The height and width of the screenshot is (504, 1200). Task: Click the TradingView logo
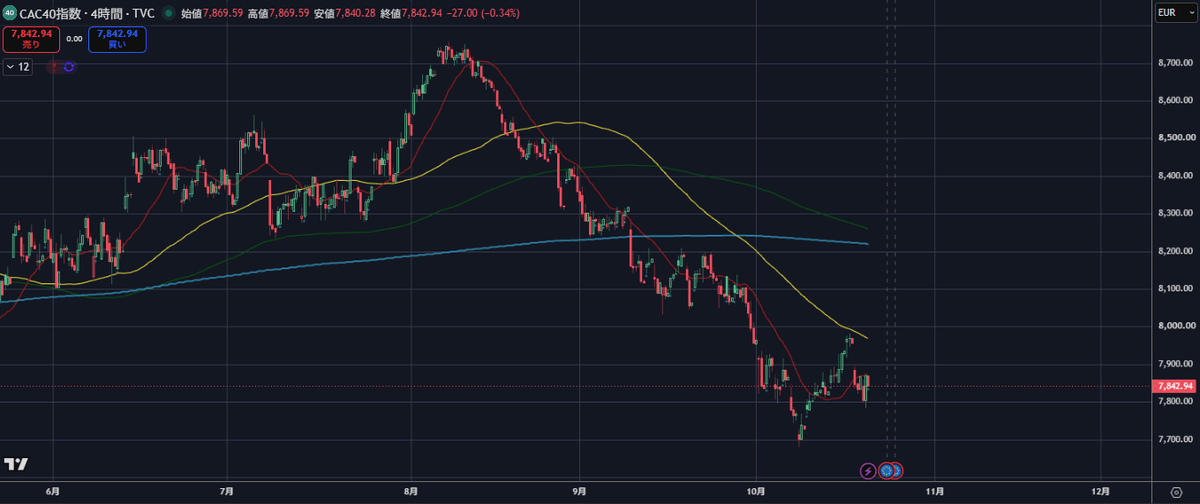tap(15, 464)
